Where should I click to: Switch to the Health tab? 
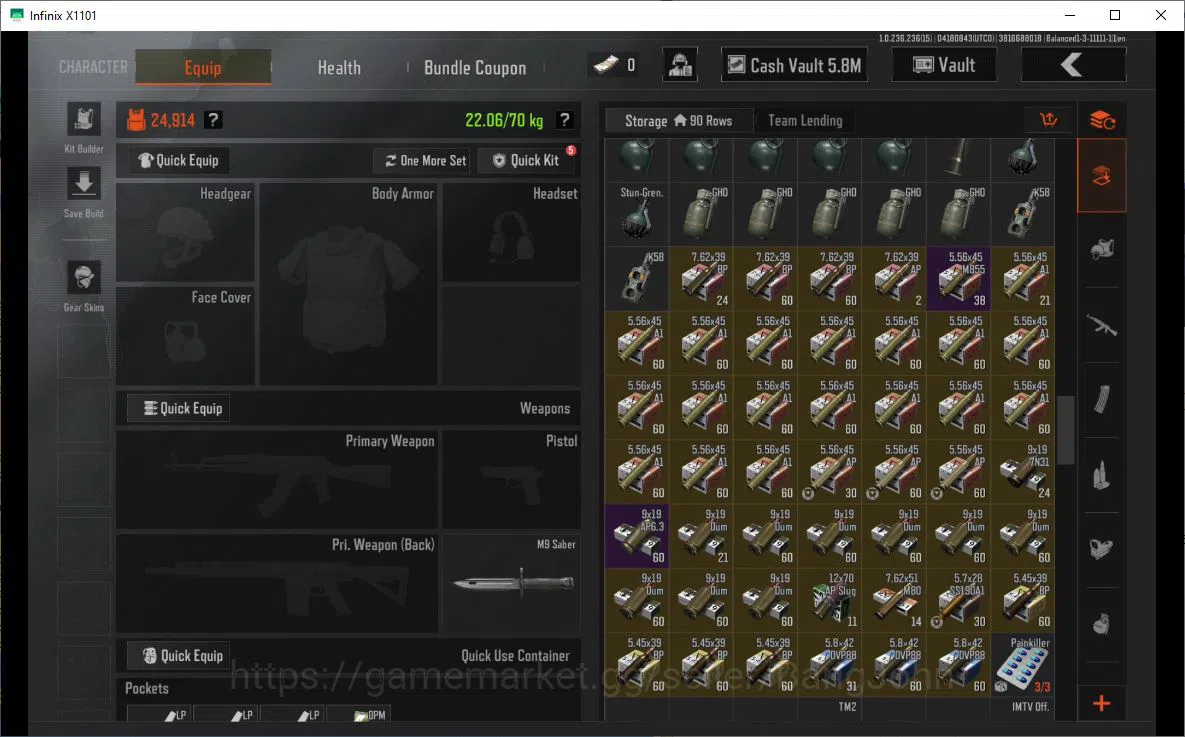coord(339,67)
